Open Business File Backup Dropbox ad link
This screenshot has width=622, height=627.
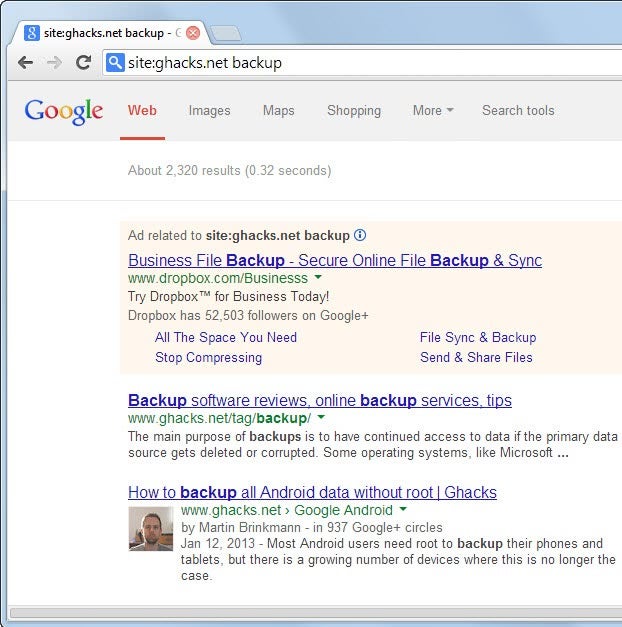[x=335, y=260]
